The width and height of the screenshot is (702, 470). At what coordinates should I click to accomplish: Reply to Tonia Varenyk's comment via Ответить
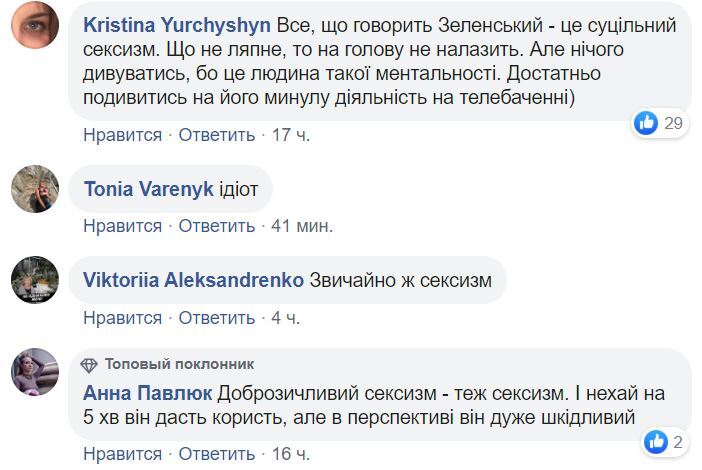click(x=216, y=226)
